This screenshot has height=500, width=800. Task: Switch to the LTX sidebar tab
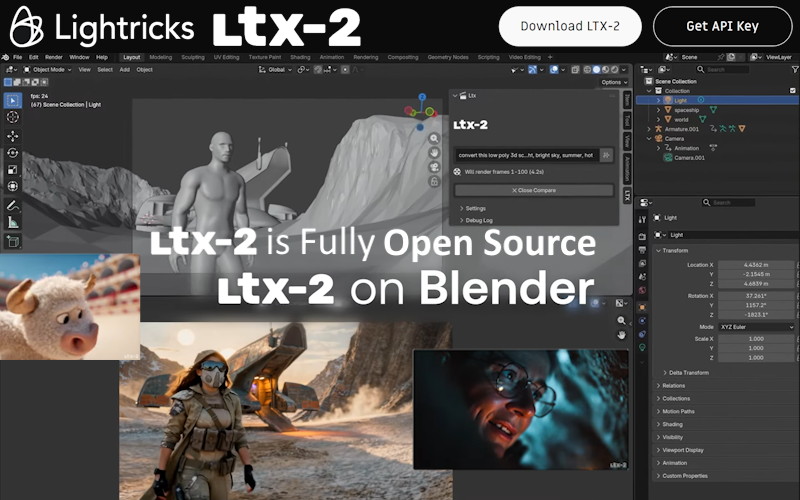[x=627, y=194]
